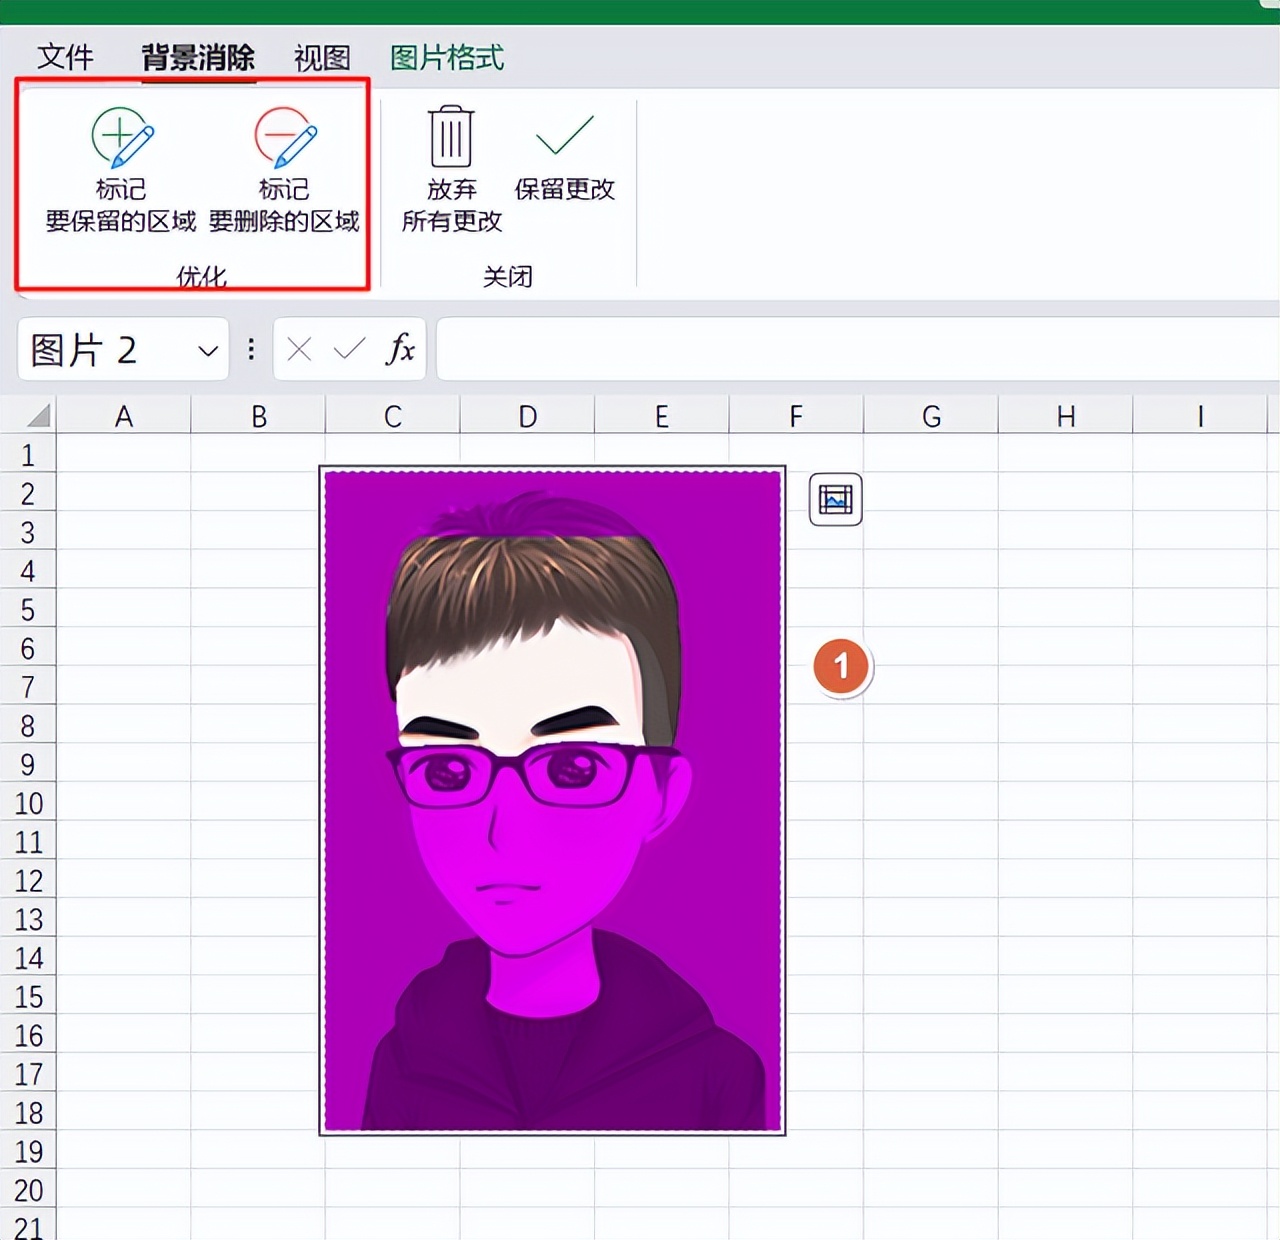Select row 17 header

[28, 1074]
